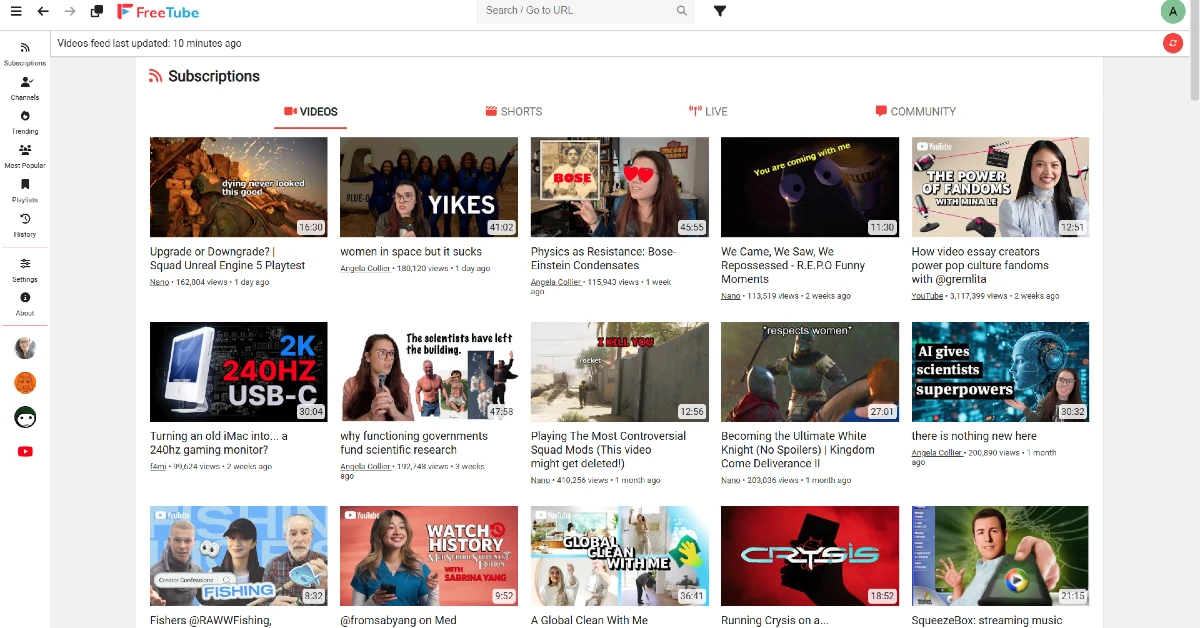Open Subscriptions in the sidebar
1200x628 pixels.
[25, 54]
